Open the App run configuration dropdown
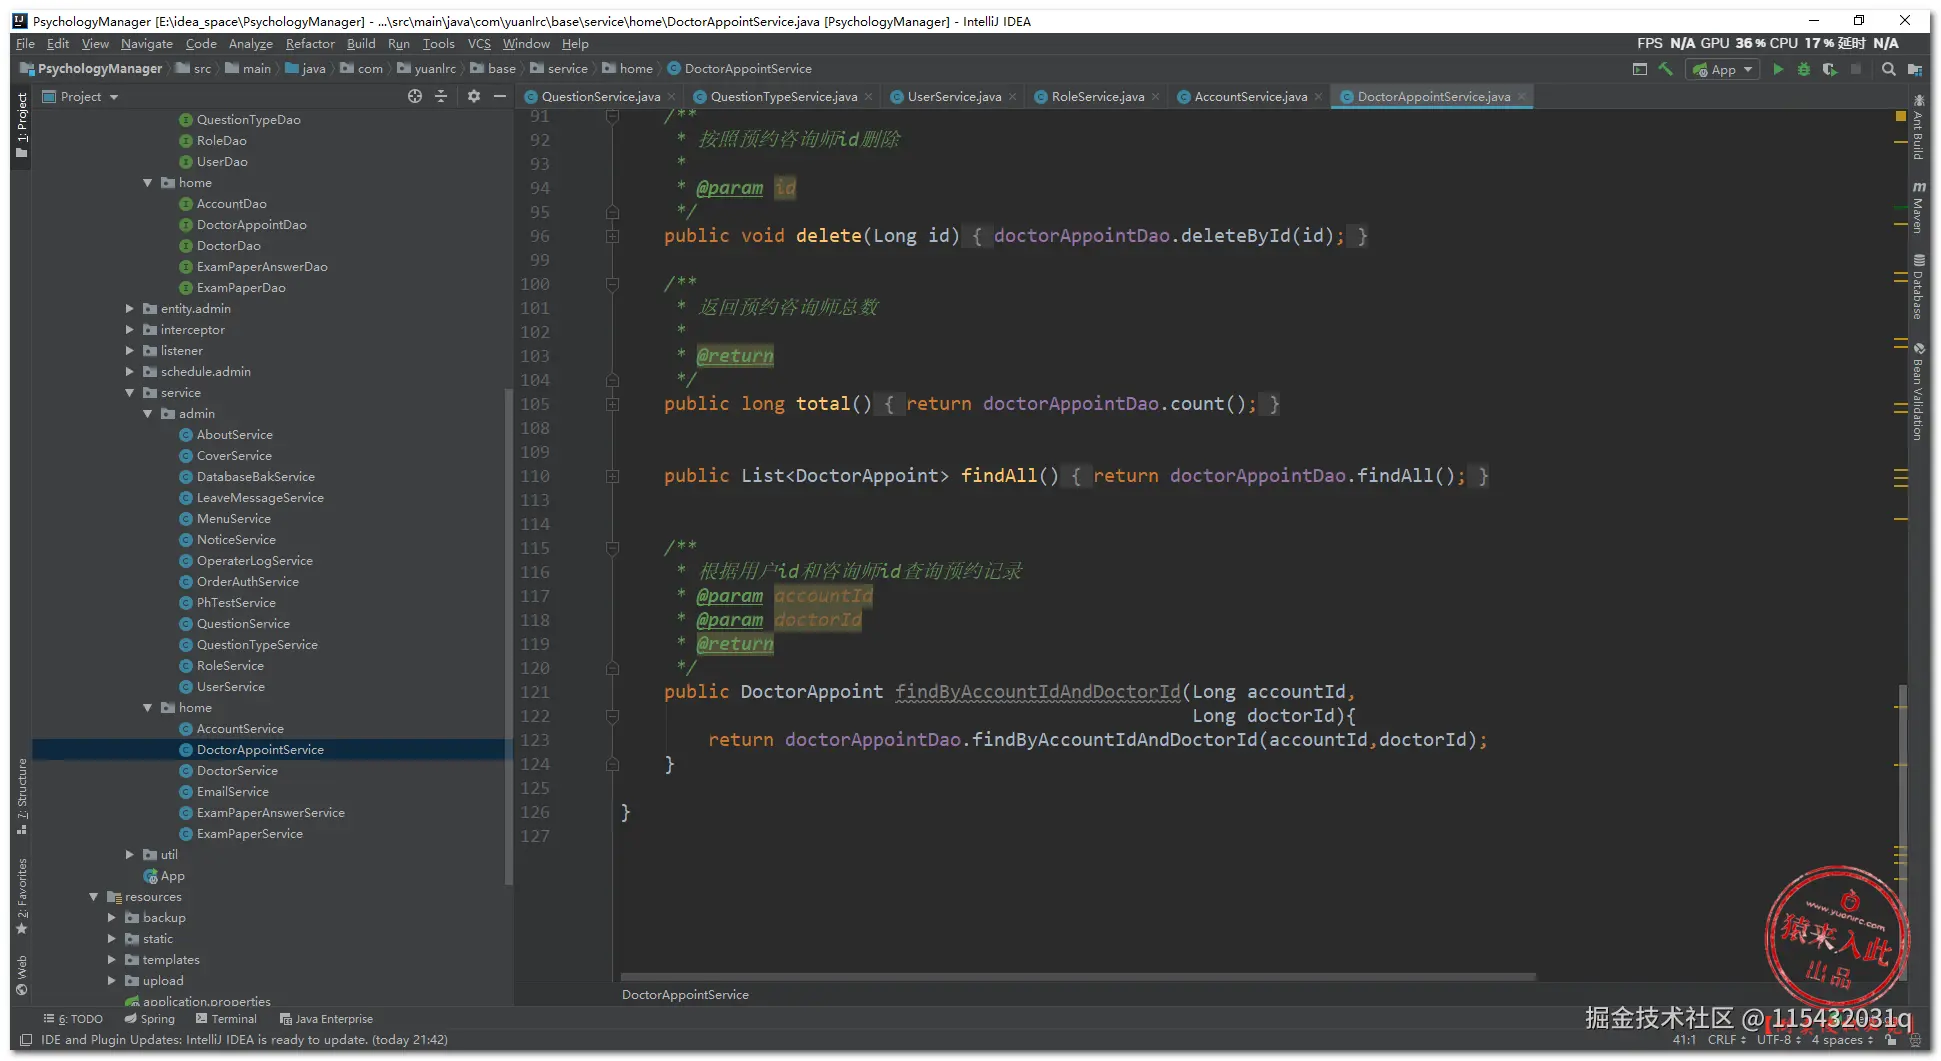 [1723, 69]
